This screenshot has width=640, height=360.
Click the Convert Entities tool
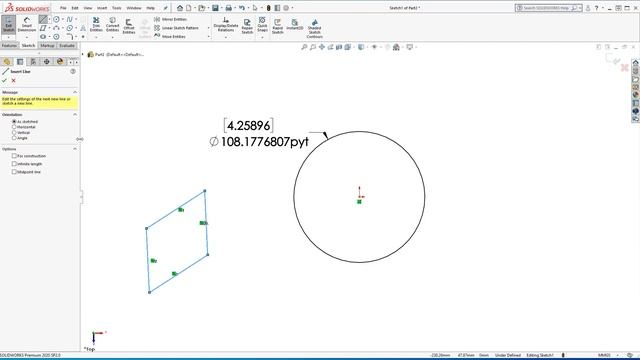click(x=112, y=24)
